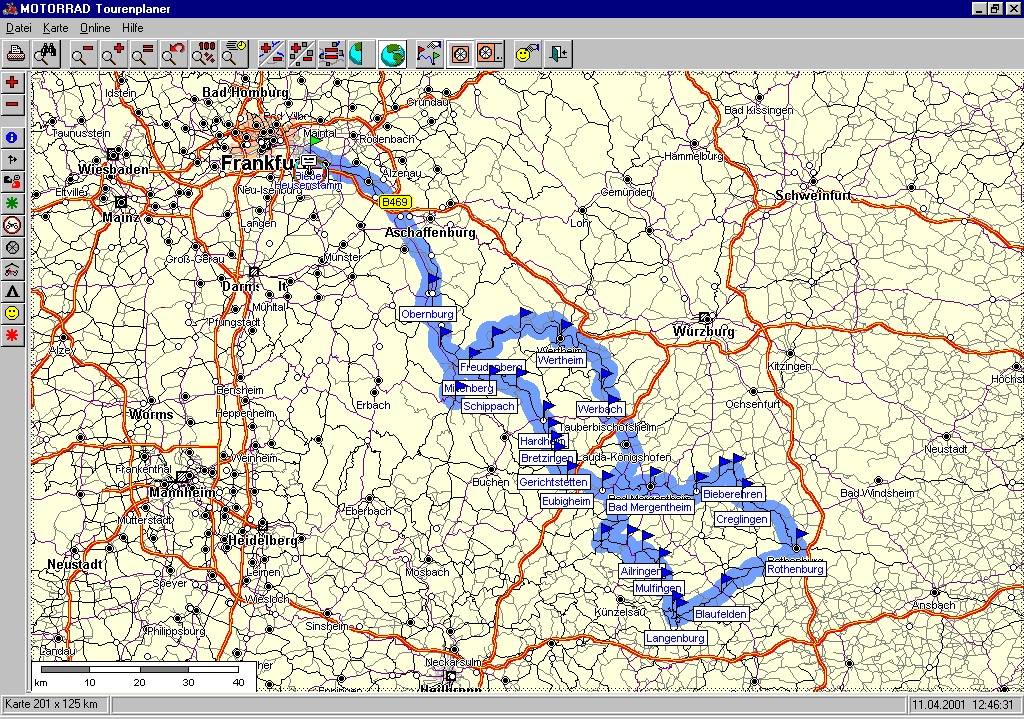Click the red minus button in left sidebar

click(x=12, y=104)
